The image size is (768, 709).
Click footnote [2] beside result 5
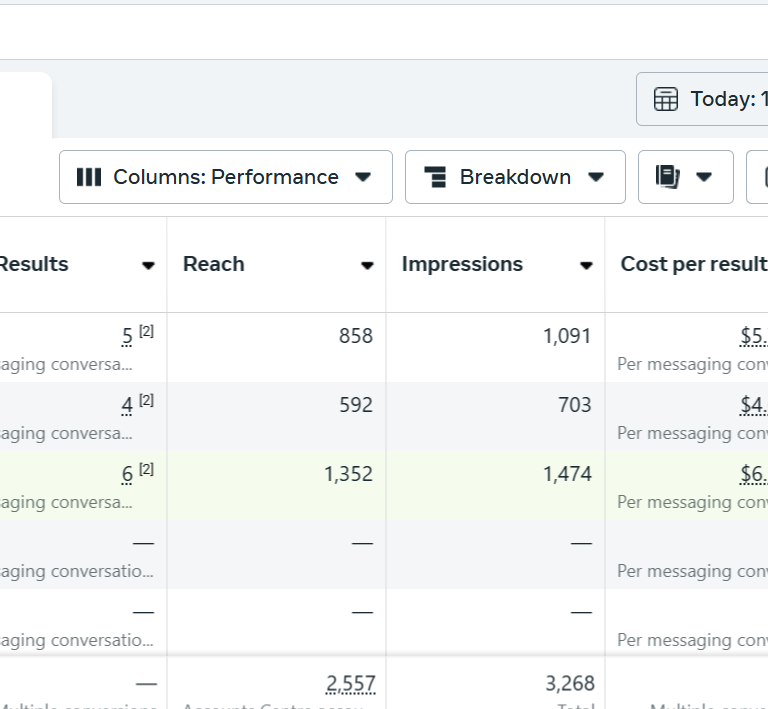pos(146,332)
